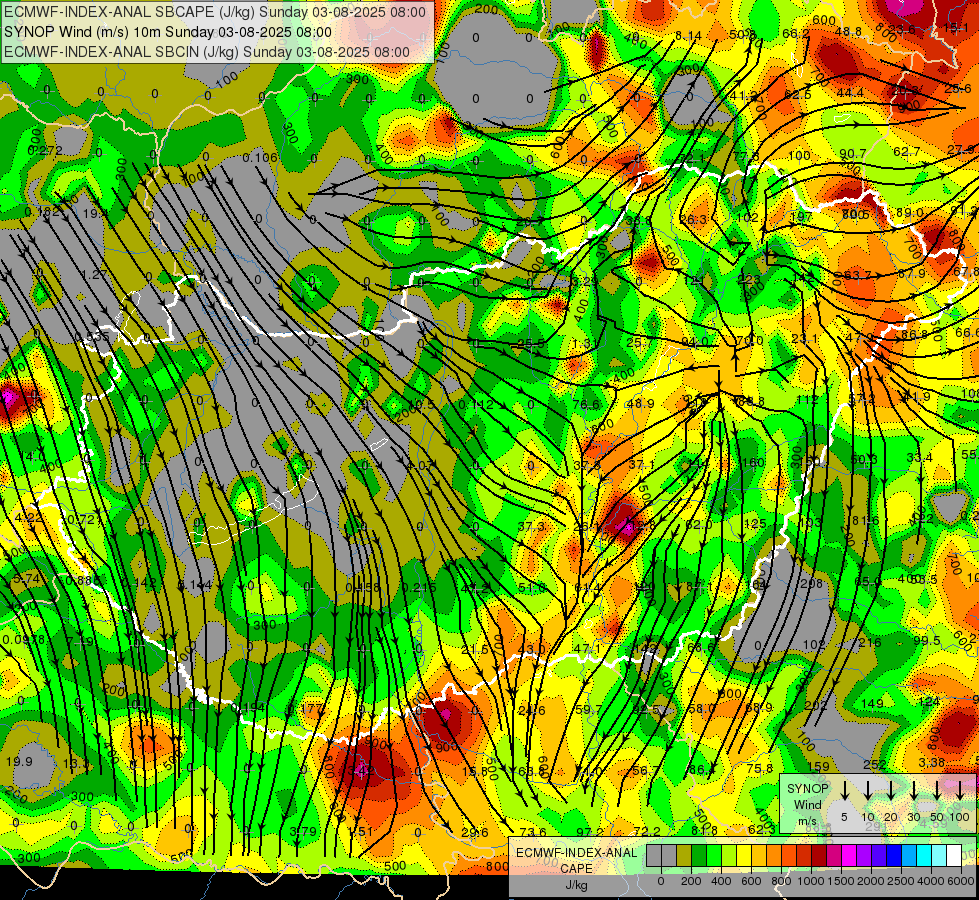979x900 pixels.
Task: Click the map value 59.7
Action: (589, 709)
